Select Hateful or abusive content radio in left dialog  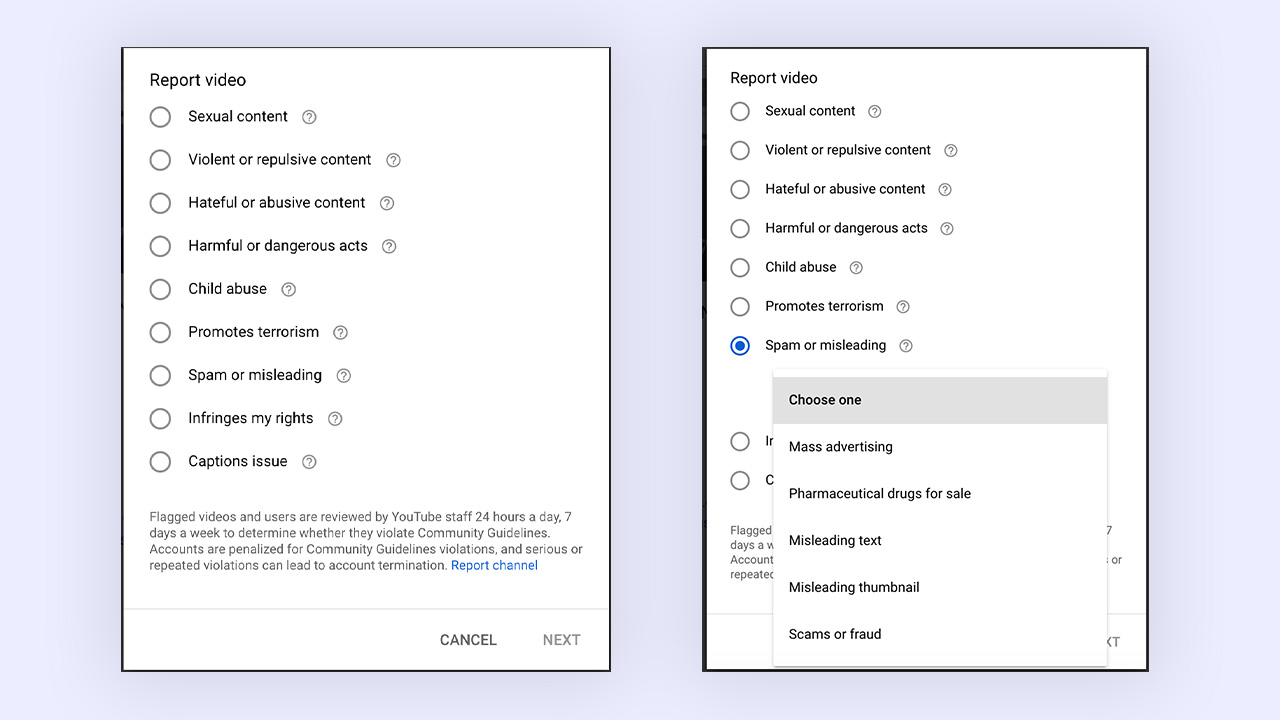(160, 203)
